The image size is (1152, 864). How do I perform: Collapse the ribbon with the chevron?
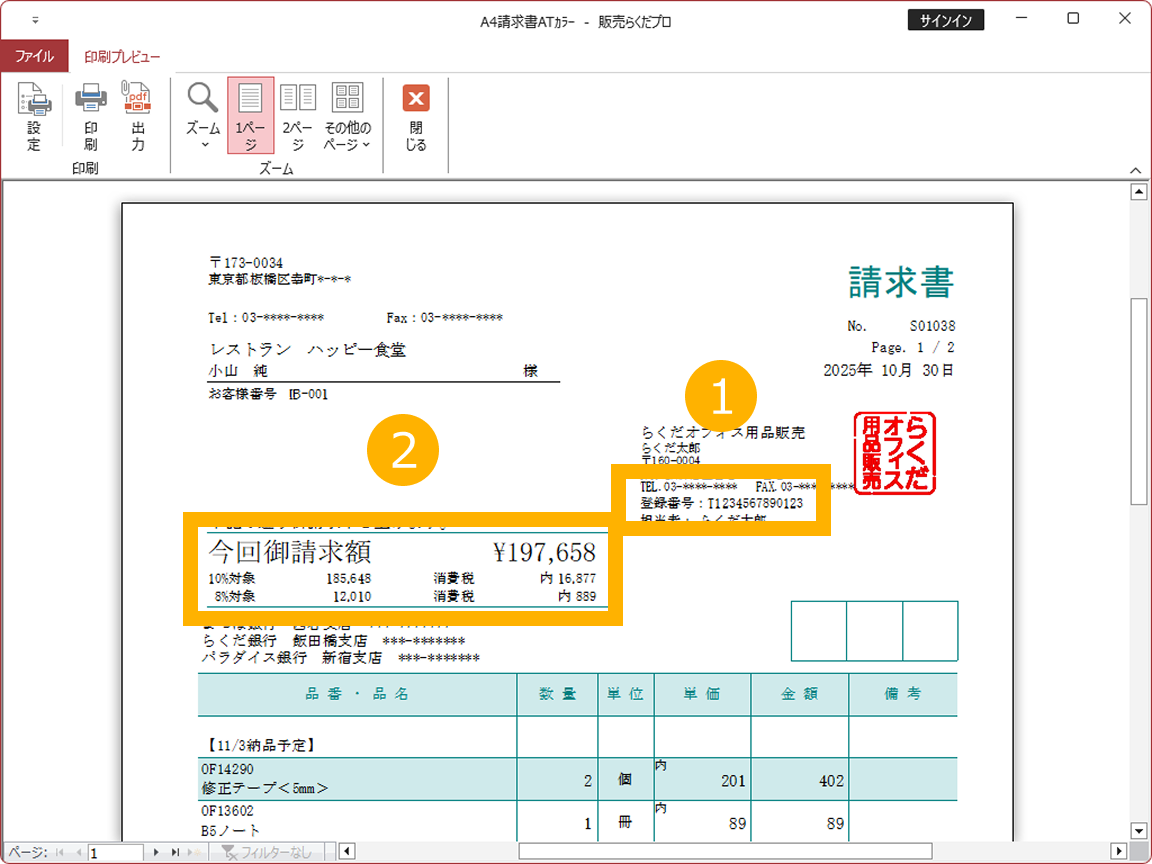1135,170
